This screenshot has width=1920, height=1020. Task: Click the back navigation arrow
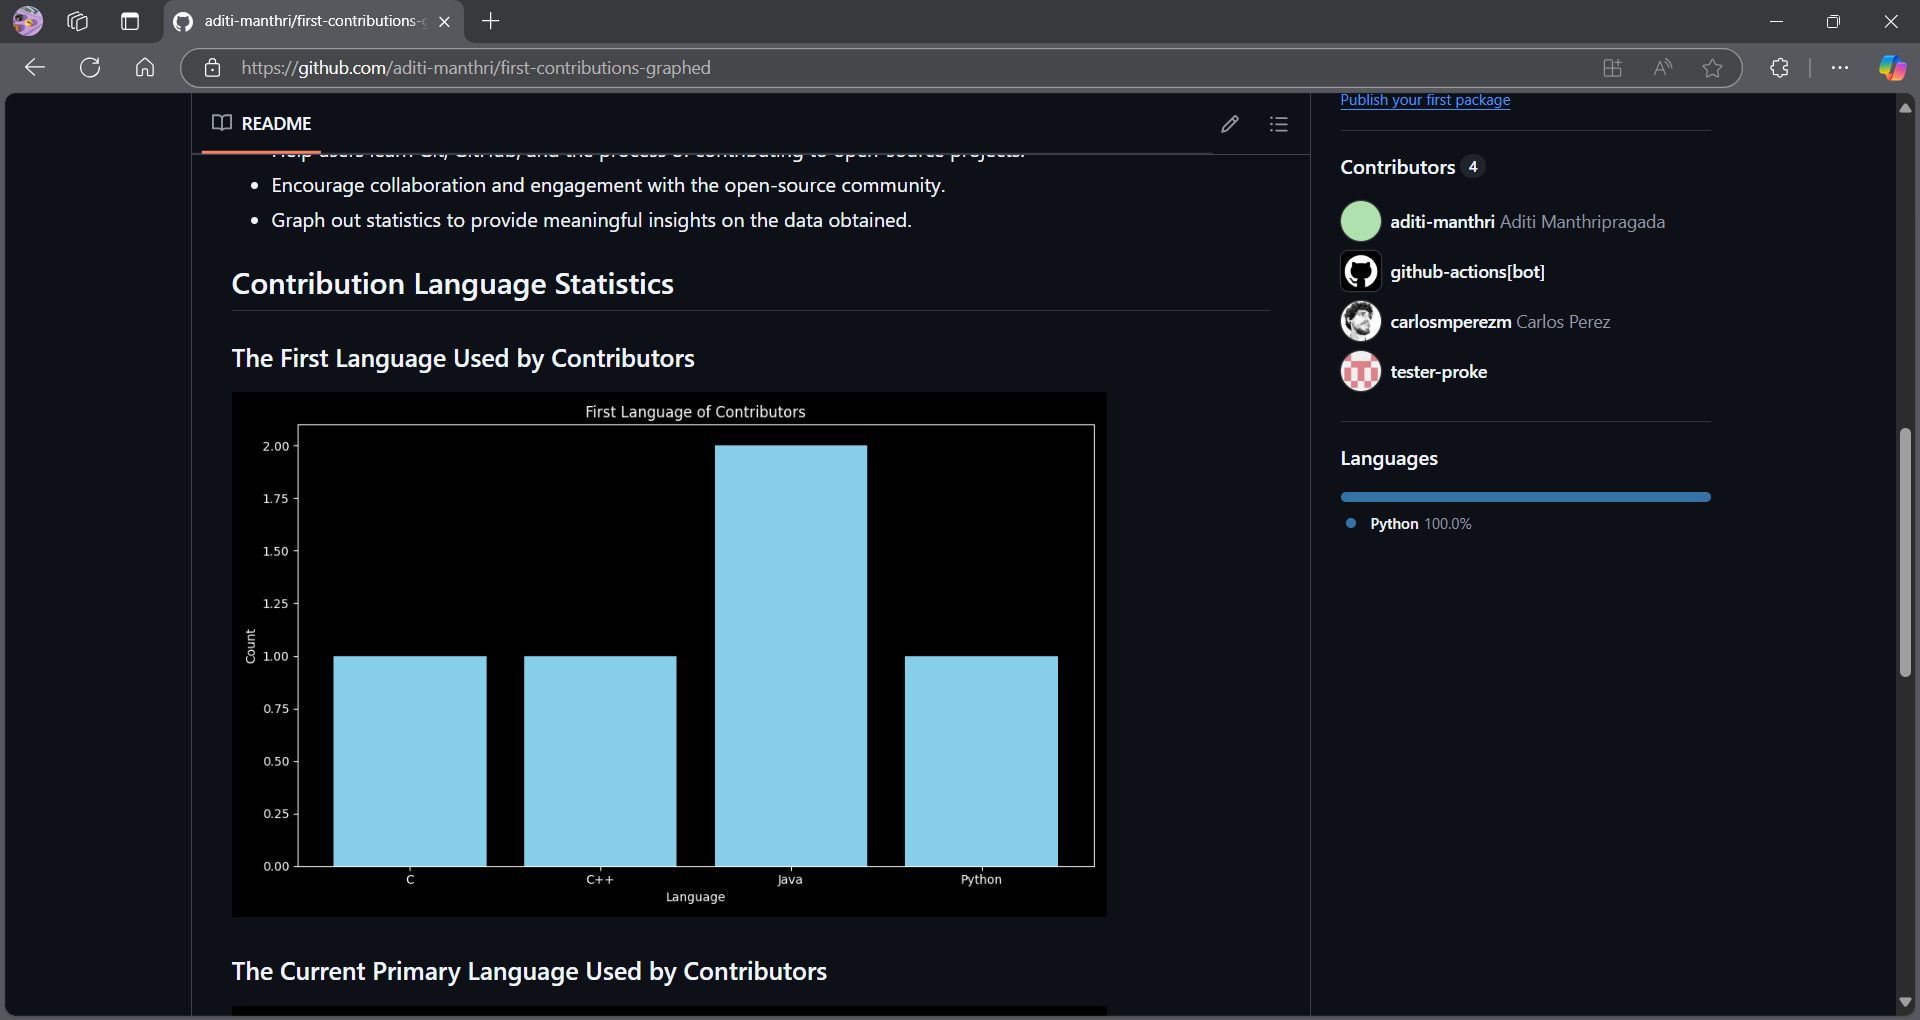(x=35, y=68)
